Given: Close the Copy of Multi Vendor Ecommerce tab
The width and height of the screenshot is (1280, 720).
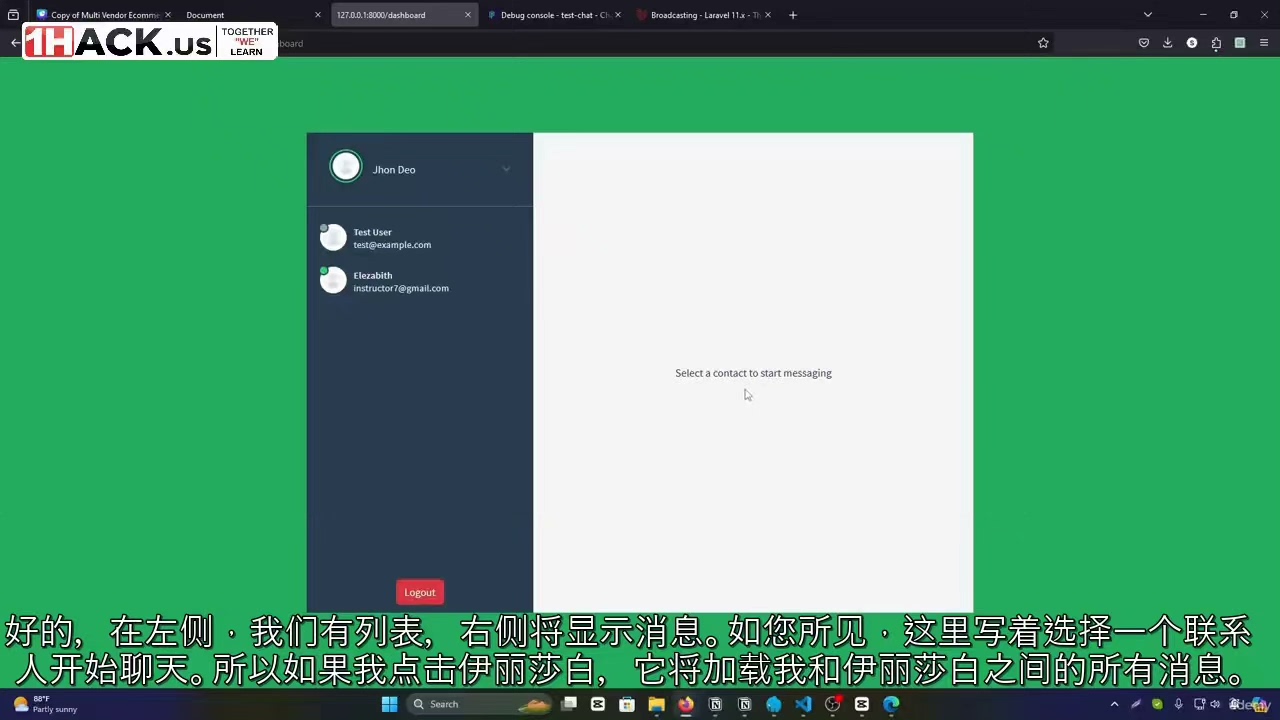Looking at the screenshot, I should [167, 15].
